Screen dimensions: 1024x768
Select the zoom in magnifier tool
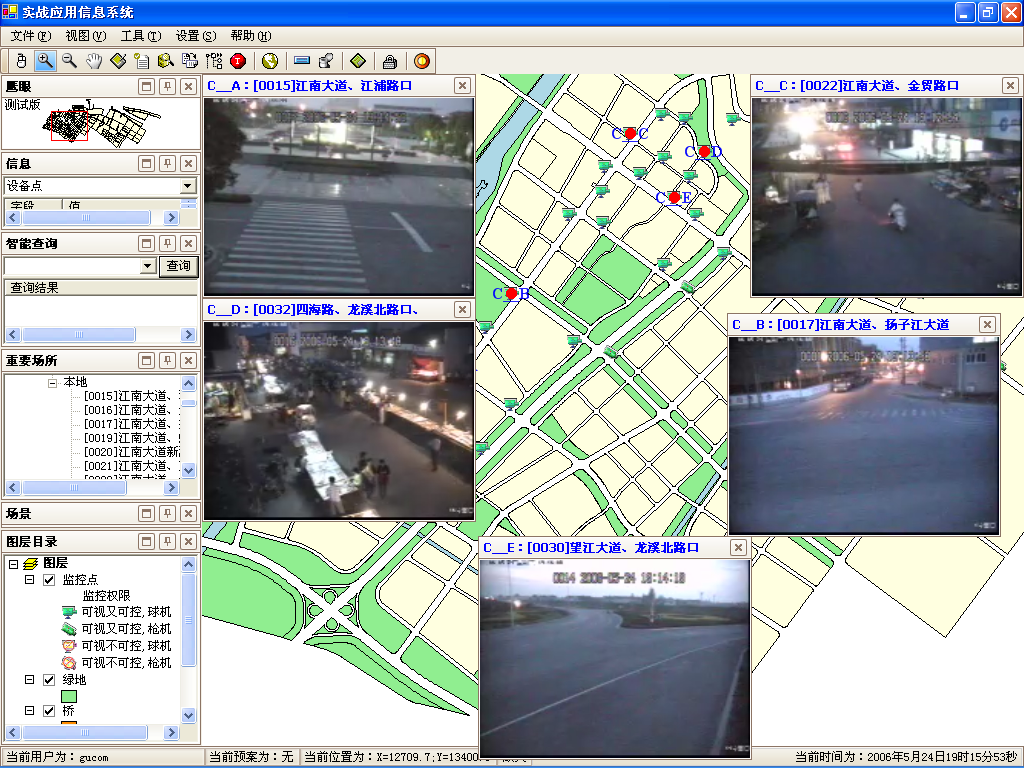45,61
